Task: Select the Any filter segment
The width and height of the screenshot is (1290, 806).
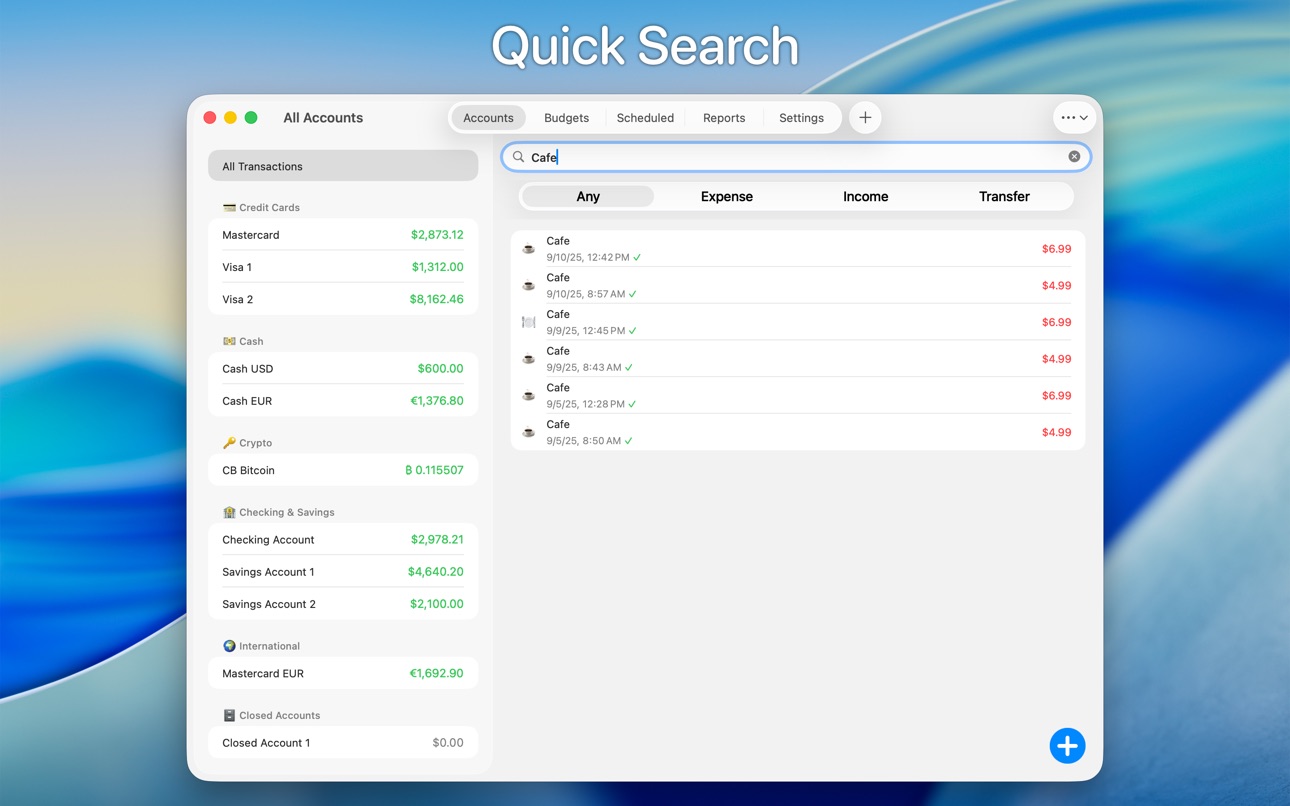Action: tap(588, 197)
